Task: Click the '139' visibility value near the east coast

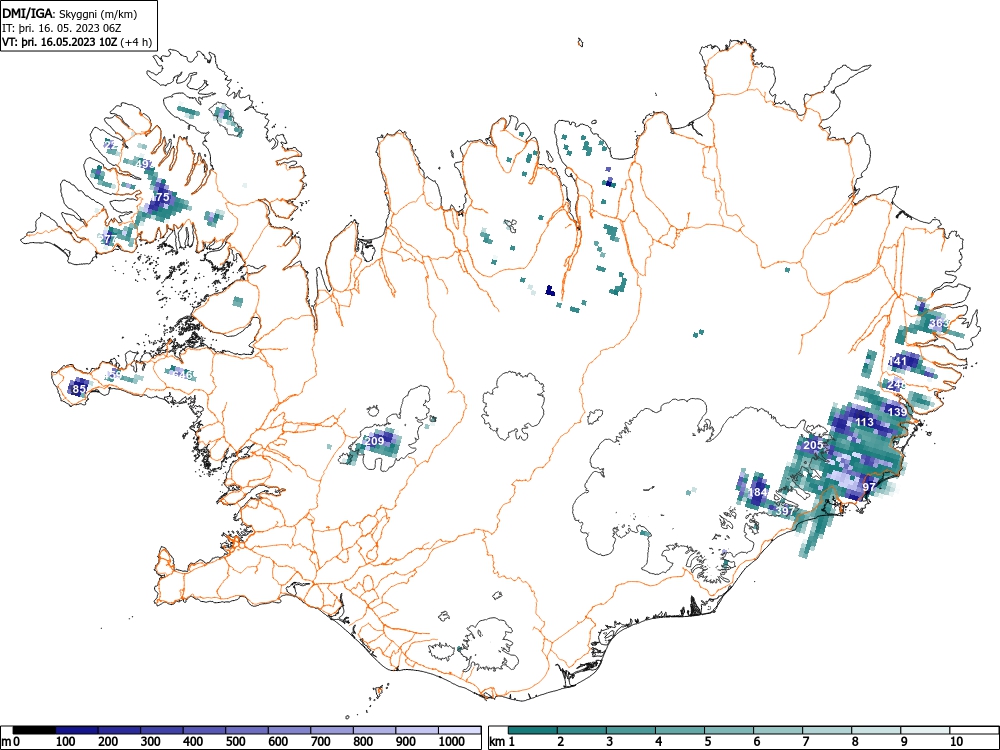Action: 897,412
